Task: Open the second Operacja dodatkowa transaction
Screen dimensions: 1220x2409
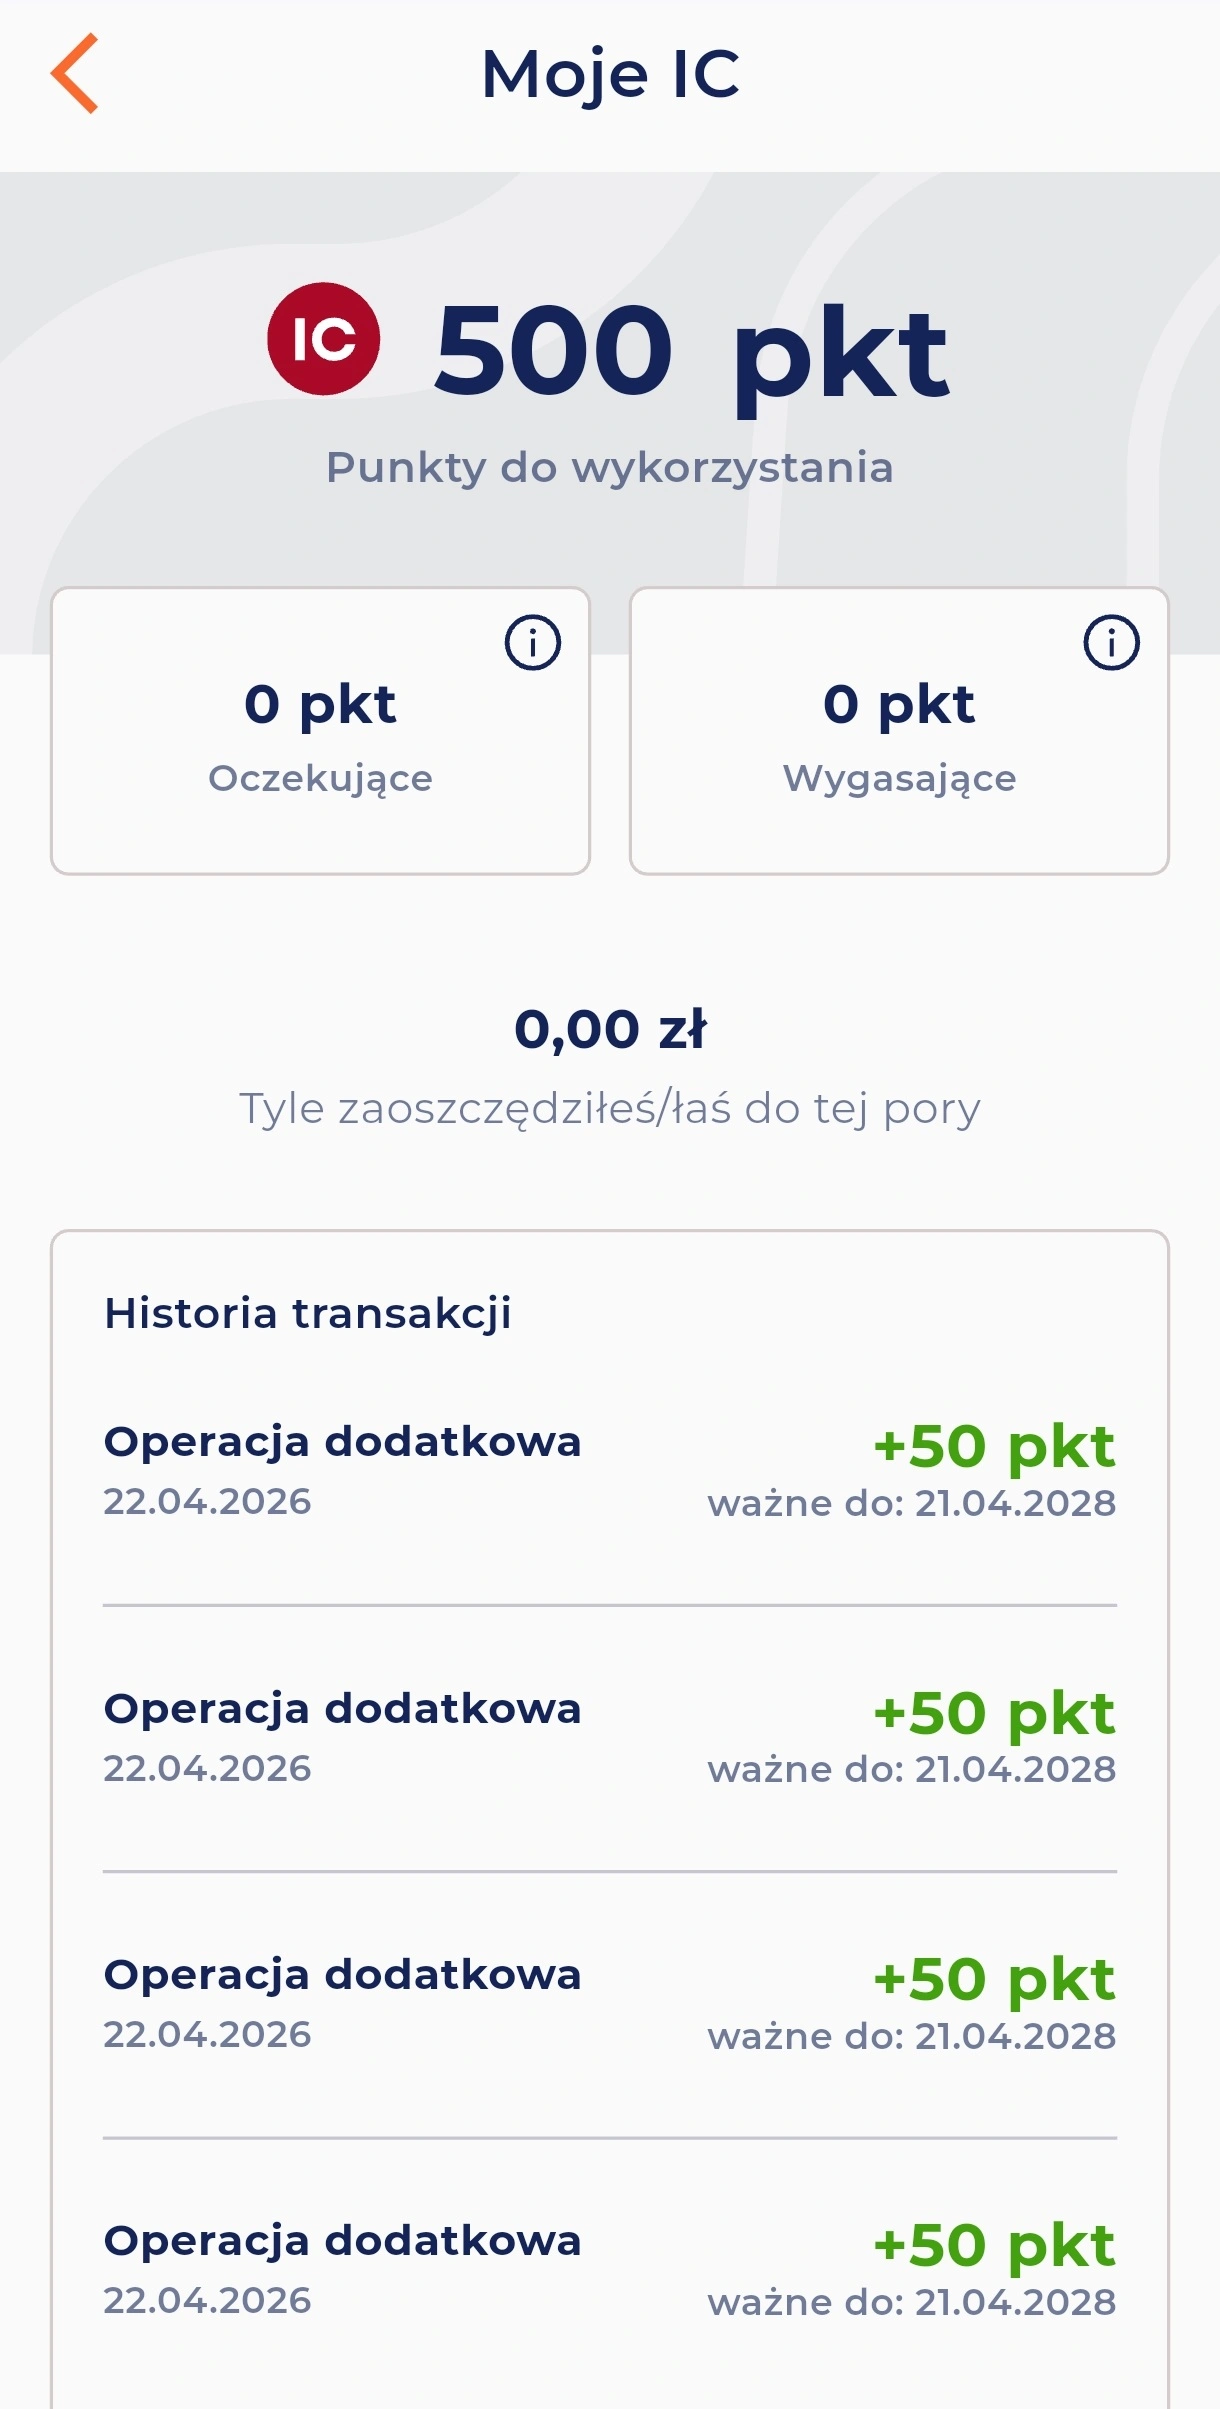Action: coord(342,1735)
